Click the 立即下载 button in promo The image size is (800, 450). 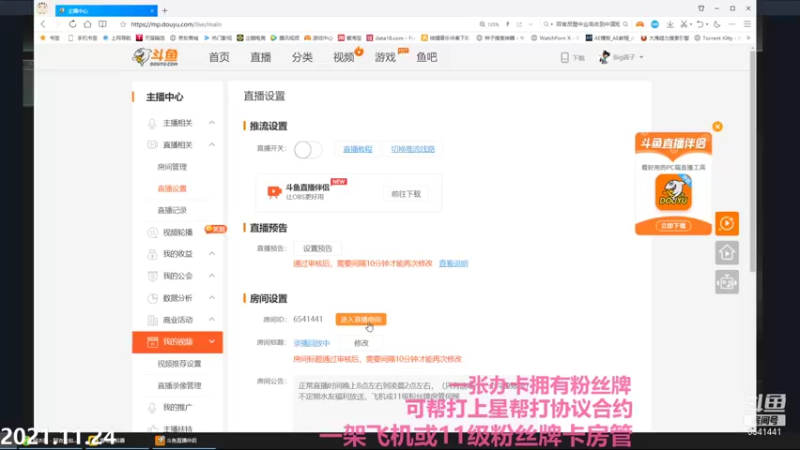tap(673, 226)
